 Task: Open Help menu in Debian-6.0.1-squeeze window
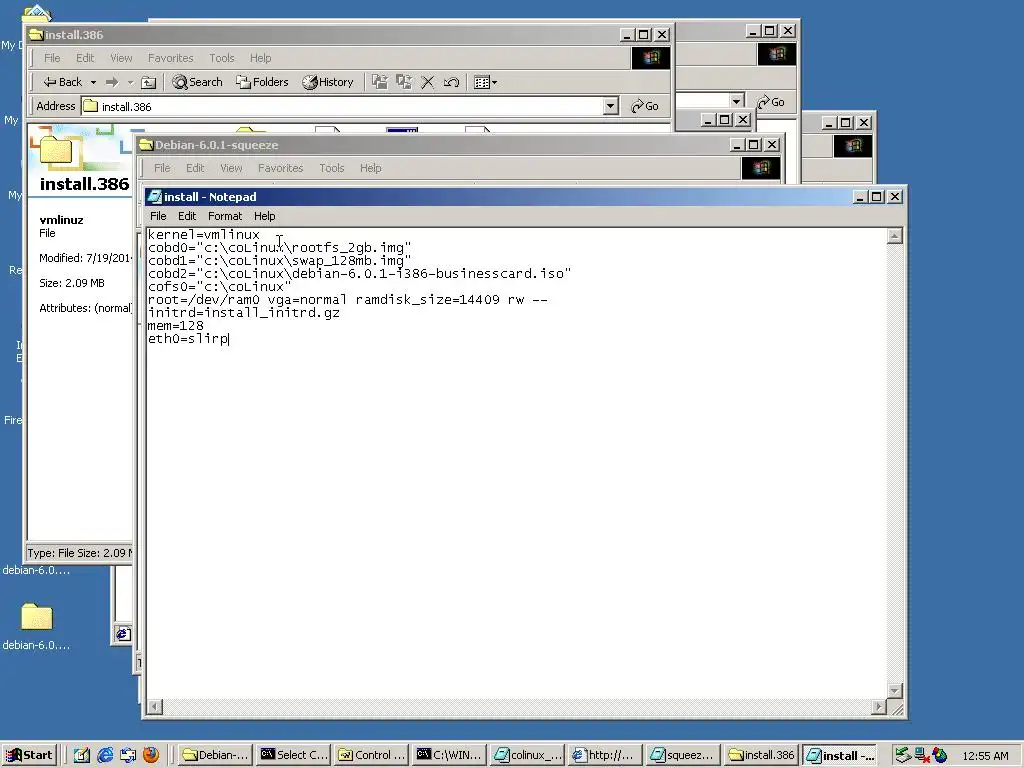(370, 168)
